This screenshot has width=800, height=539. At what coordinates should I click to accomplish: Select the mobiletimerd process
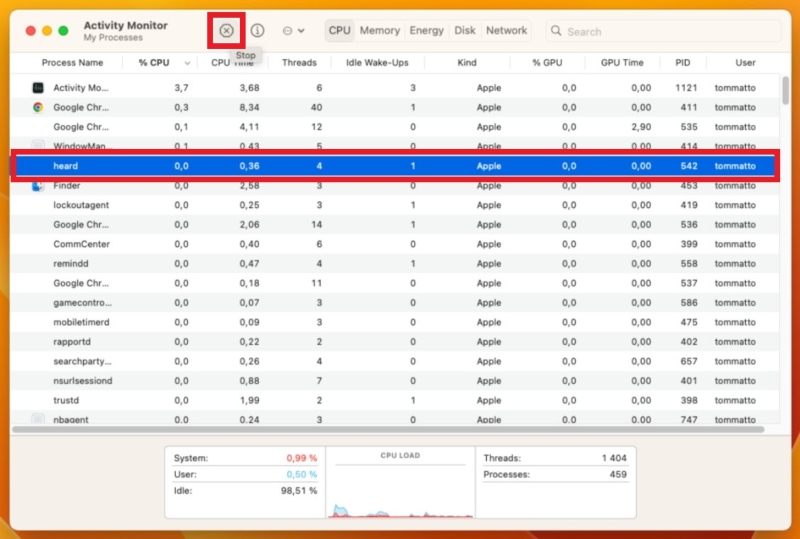click(x=395, y=323)
